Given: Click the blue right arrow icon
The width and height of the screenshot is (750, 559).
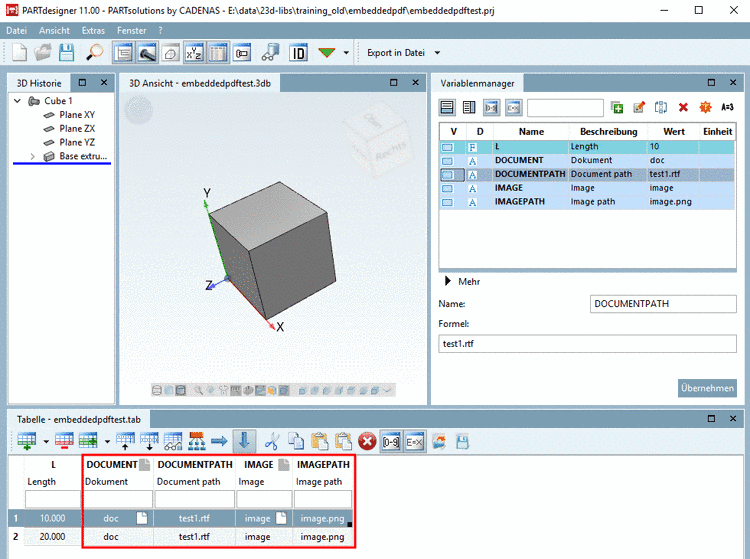Looking at the screenshot, I should click(220, 441).
